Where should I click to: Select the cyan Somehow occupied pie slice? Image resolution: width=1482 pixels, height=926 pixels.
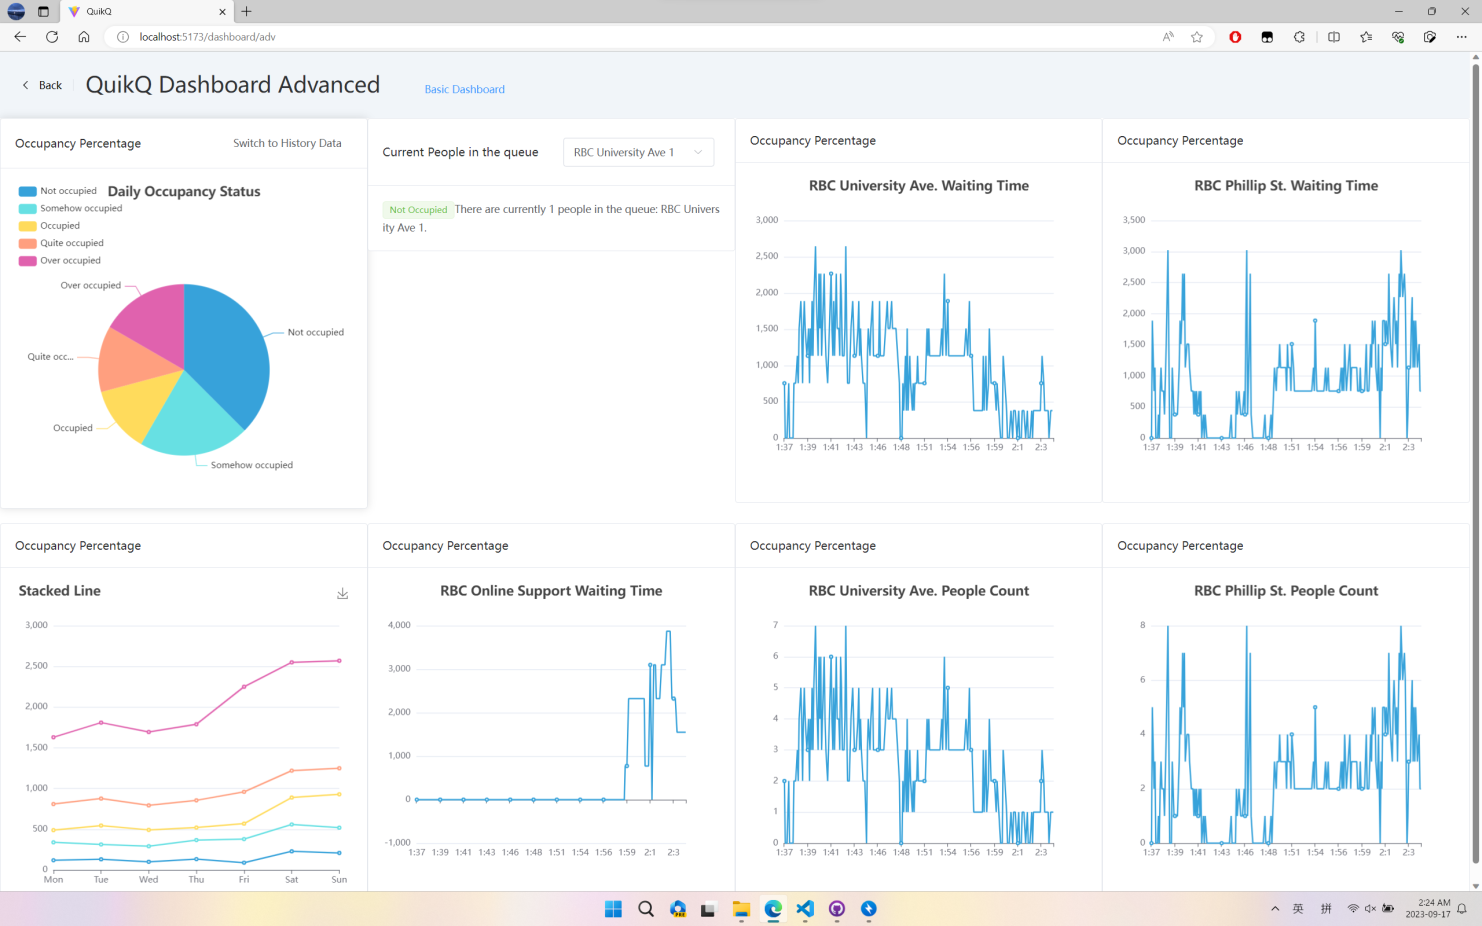(x=195, y=420)
